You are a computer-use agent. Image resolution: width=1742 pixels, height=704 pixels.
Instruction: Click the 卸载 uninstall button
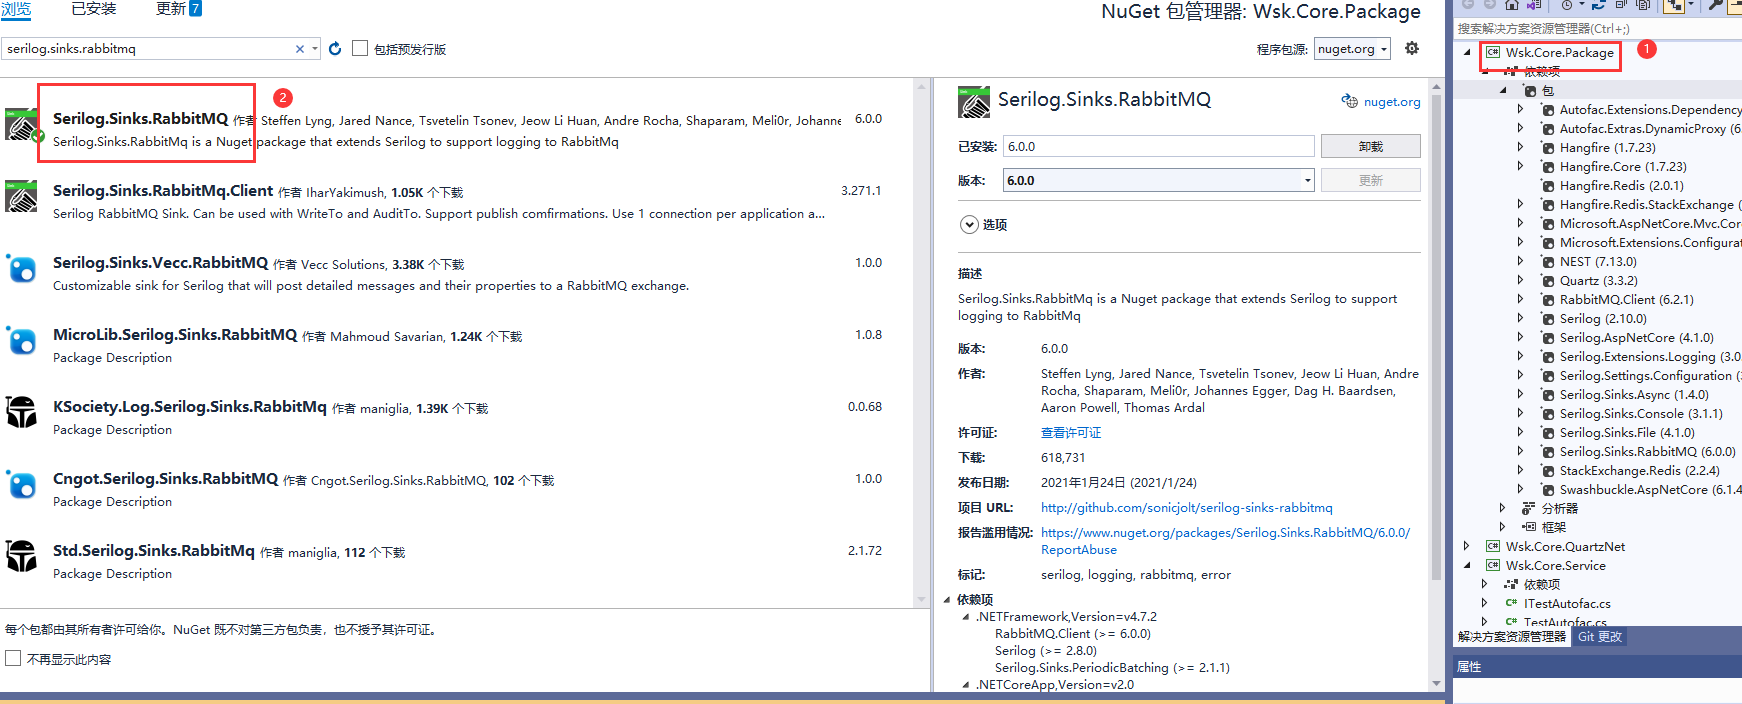[x=1371, y=146]
